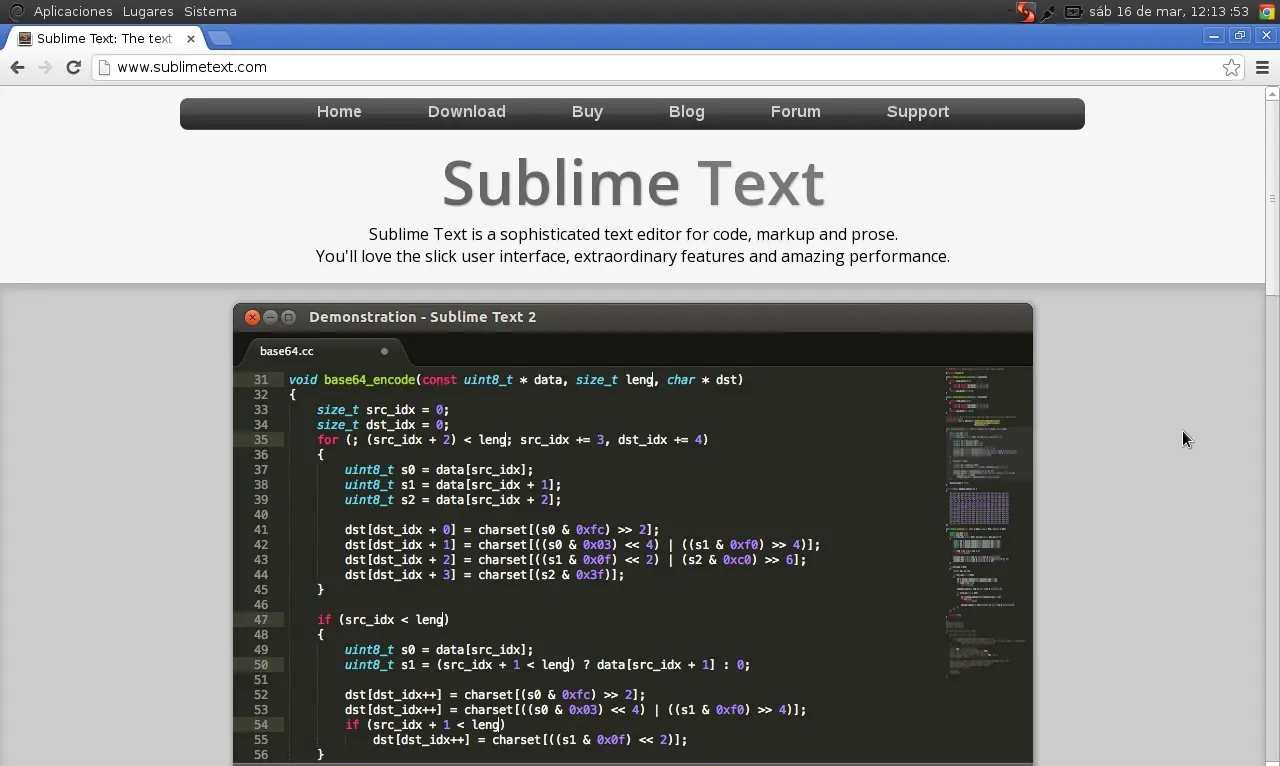Click the red close button of Demonstration window
The height and width of the screenshot is (766, 1280).
tap(253, 317)
